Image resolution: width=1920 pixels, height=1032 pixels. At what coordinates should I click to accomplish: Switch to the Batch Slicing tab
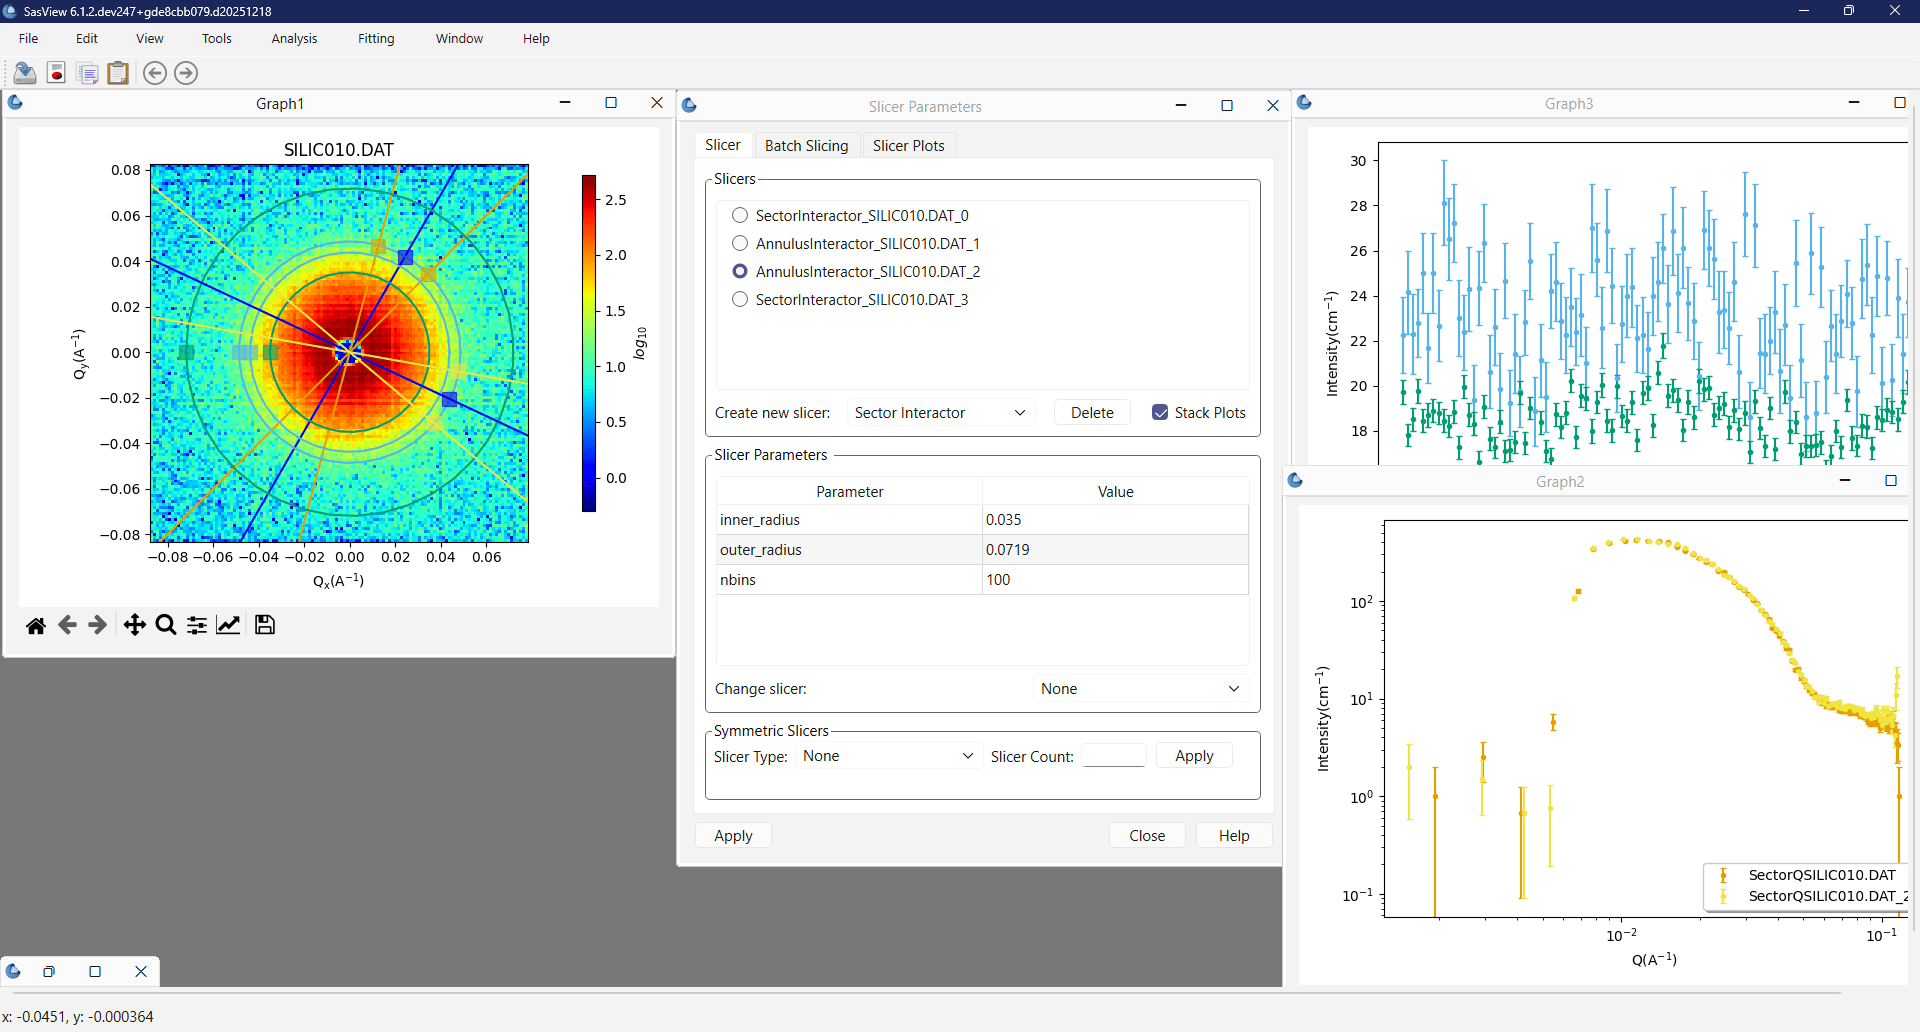click(x=807, y=146)
